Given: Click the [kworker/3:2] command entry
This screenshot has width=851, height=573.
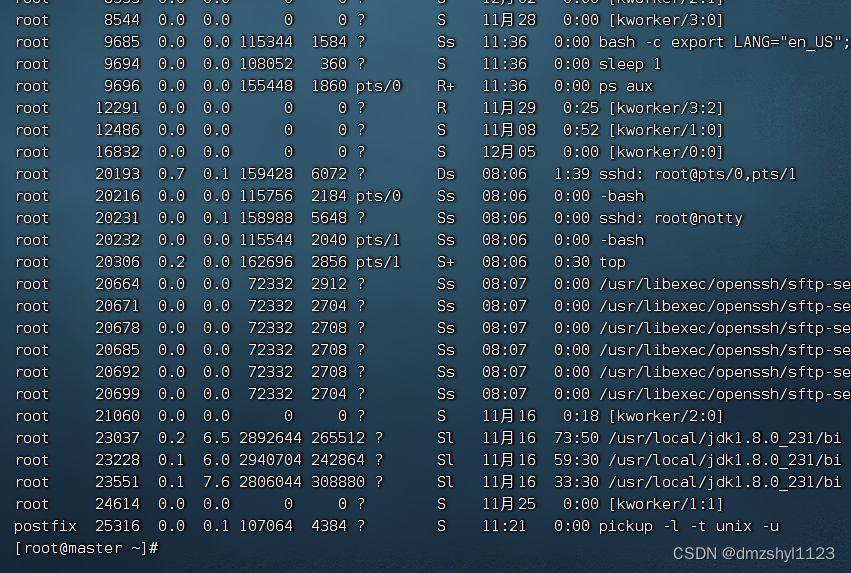Looking at the screenshot, I should (665, 108).
